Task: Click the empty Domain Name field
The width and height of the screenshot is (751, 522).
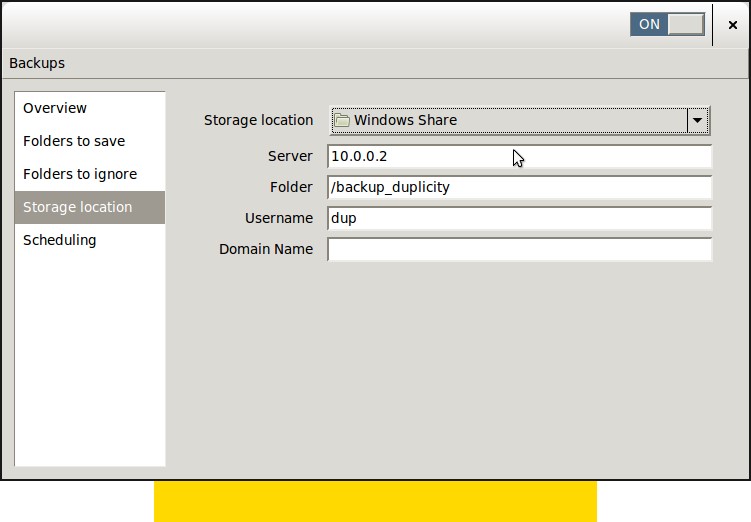Action: (x=519, y=250)
